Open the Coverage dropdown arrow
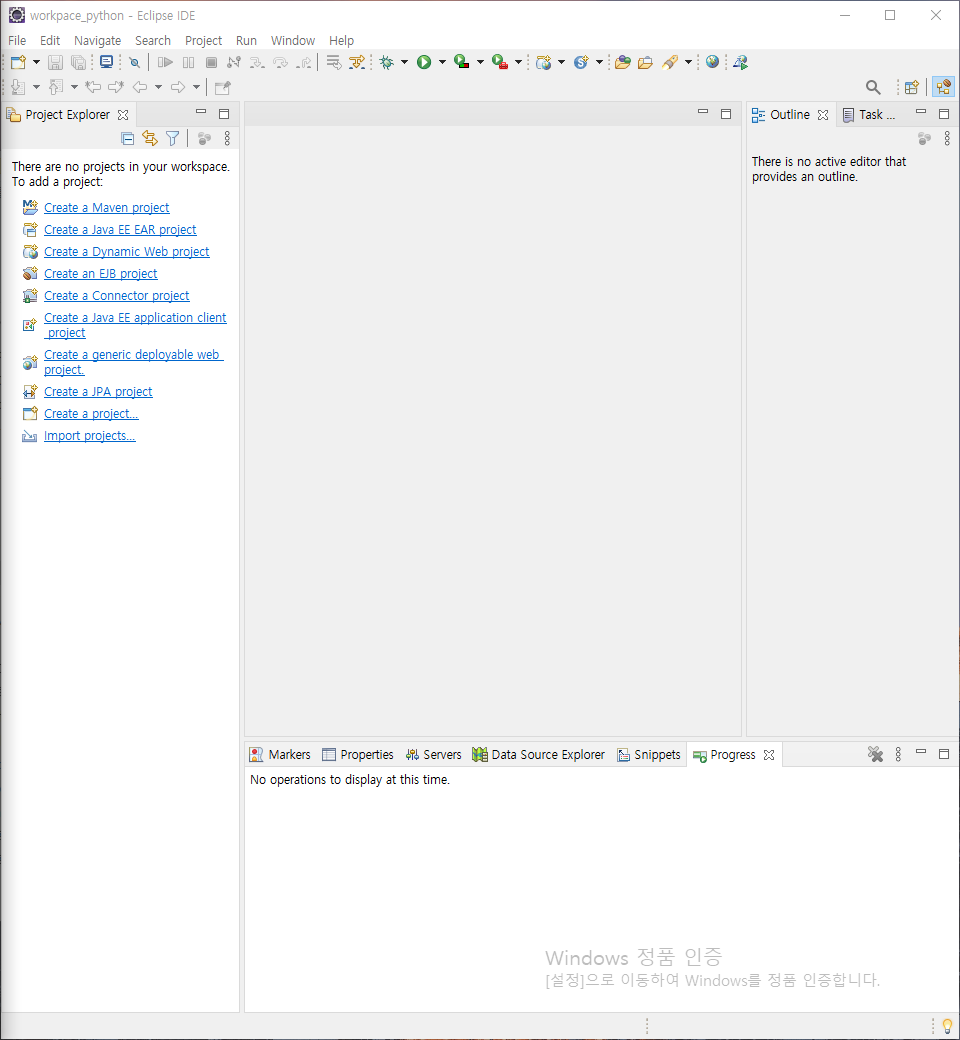The width and height of the screenshot is (960, 1040). 480,62
